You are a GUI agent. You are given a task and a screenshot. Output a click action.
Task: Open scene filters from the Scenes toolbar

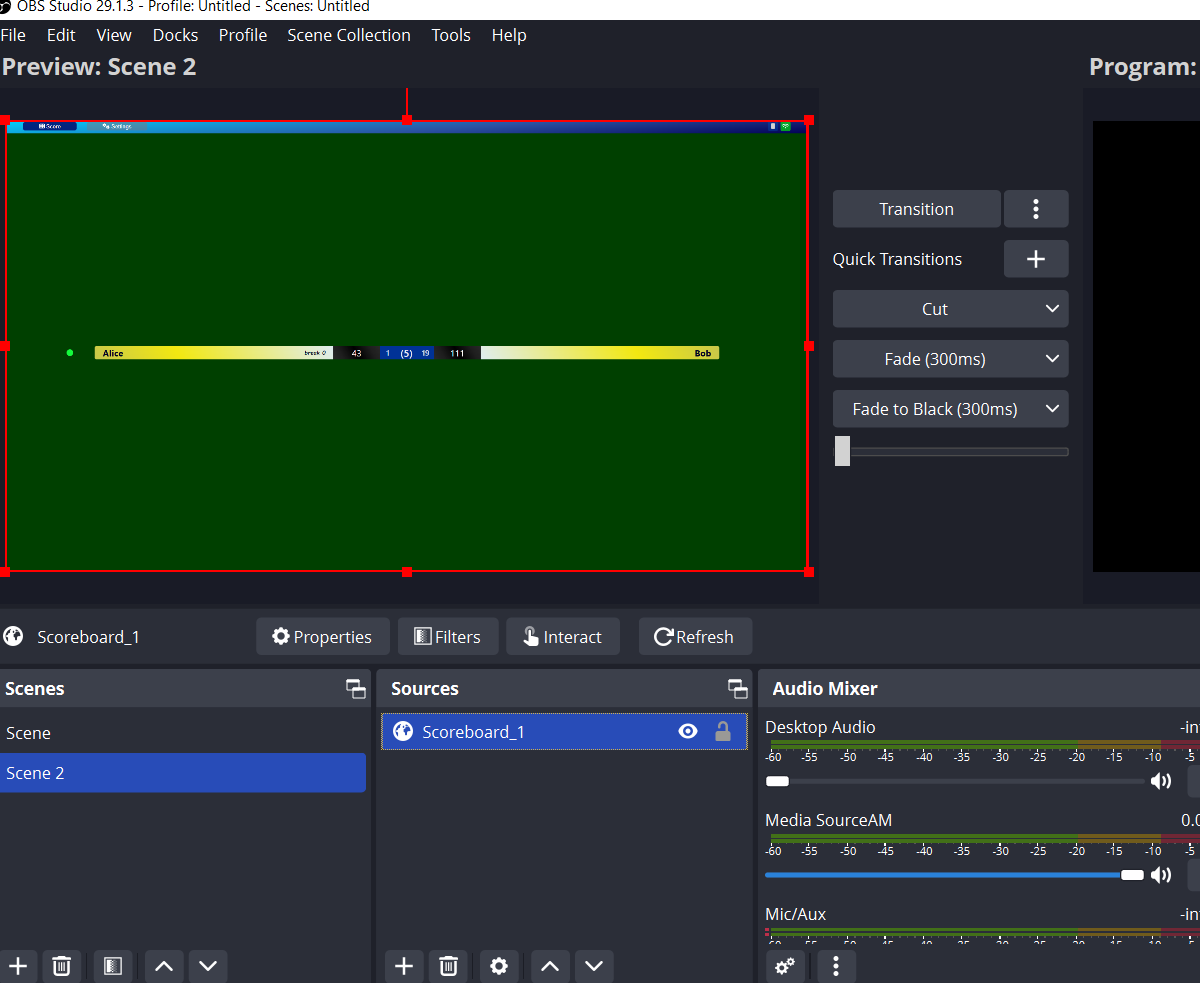pyautogui.click(x=113, y=966)
